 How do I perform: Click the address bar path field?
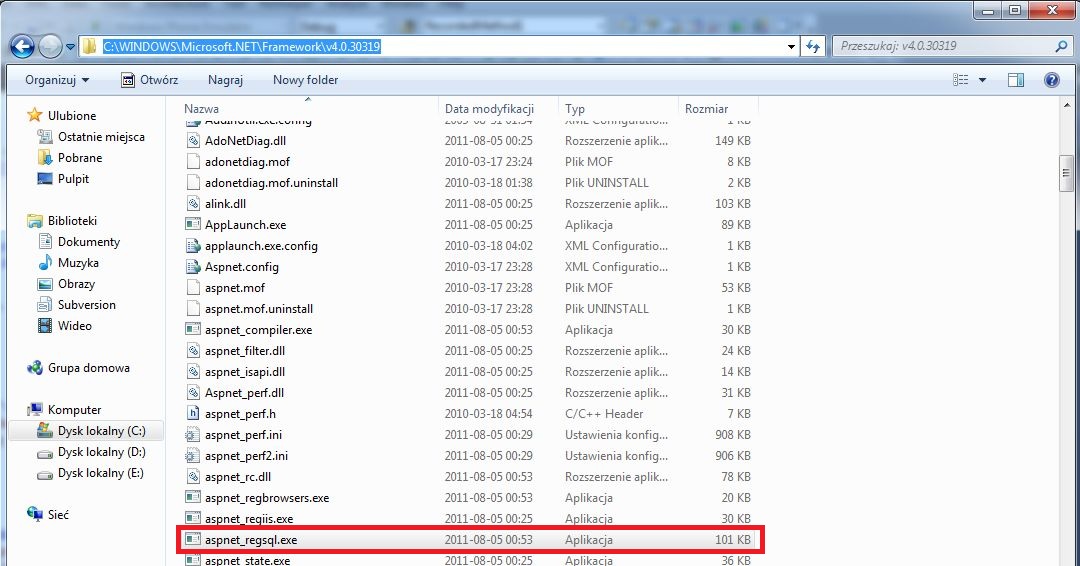[438, 46]
